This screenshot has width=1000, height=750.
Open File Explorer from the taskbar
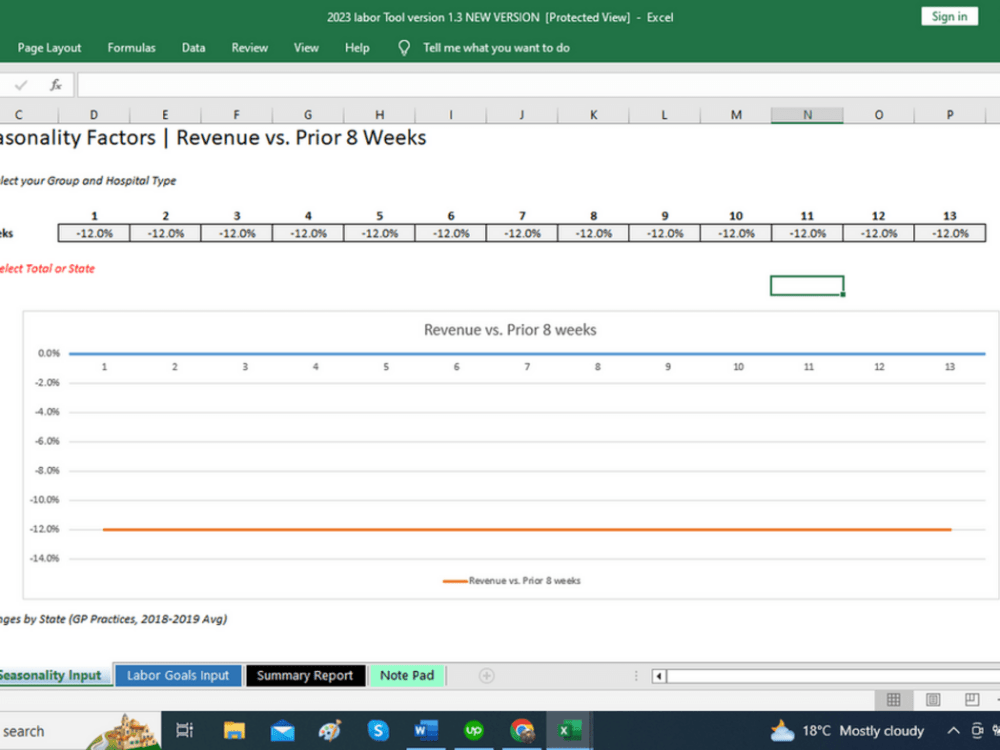pos(234,731)
